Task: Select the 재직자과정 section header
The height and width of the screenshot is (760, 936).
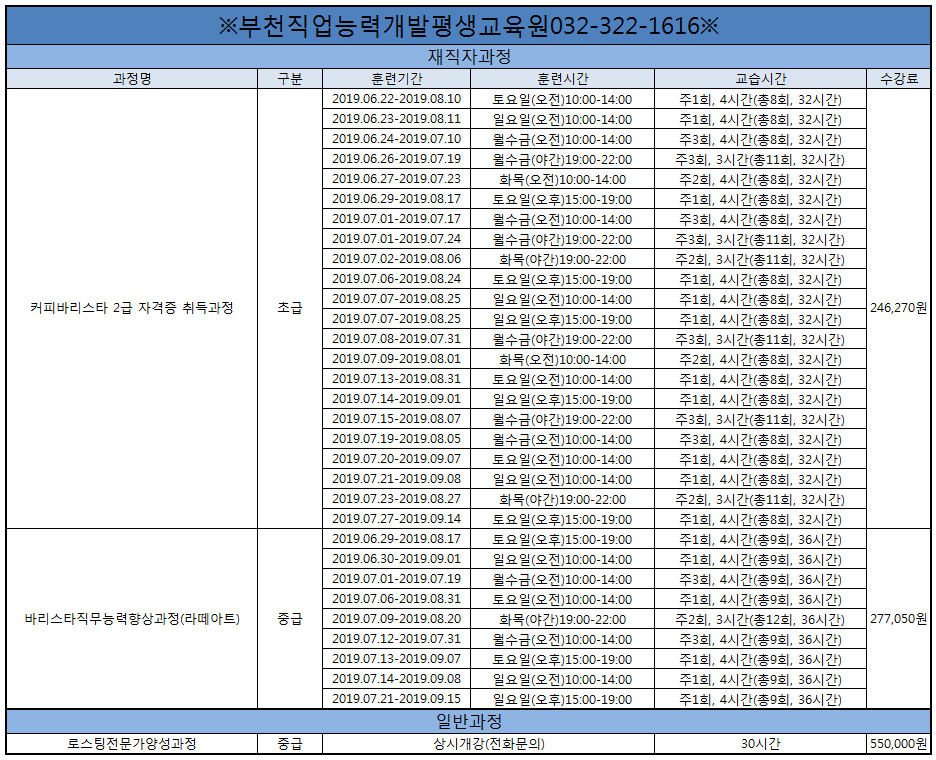Action: coord(468,57)
